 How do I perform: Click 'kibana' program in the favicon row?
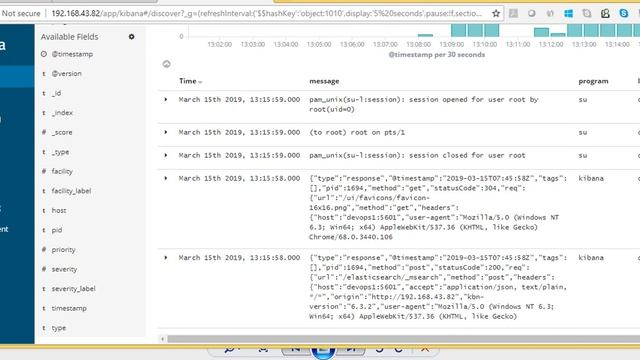point(591,178)
